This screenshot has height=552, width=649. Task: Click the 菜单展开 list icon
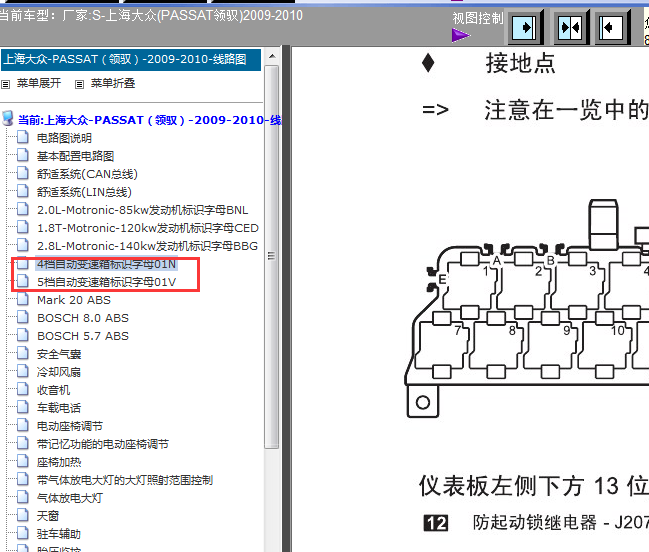point(5,84)
